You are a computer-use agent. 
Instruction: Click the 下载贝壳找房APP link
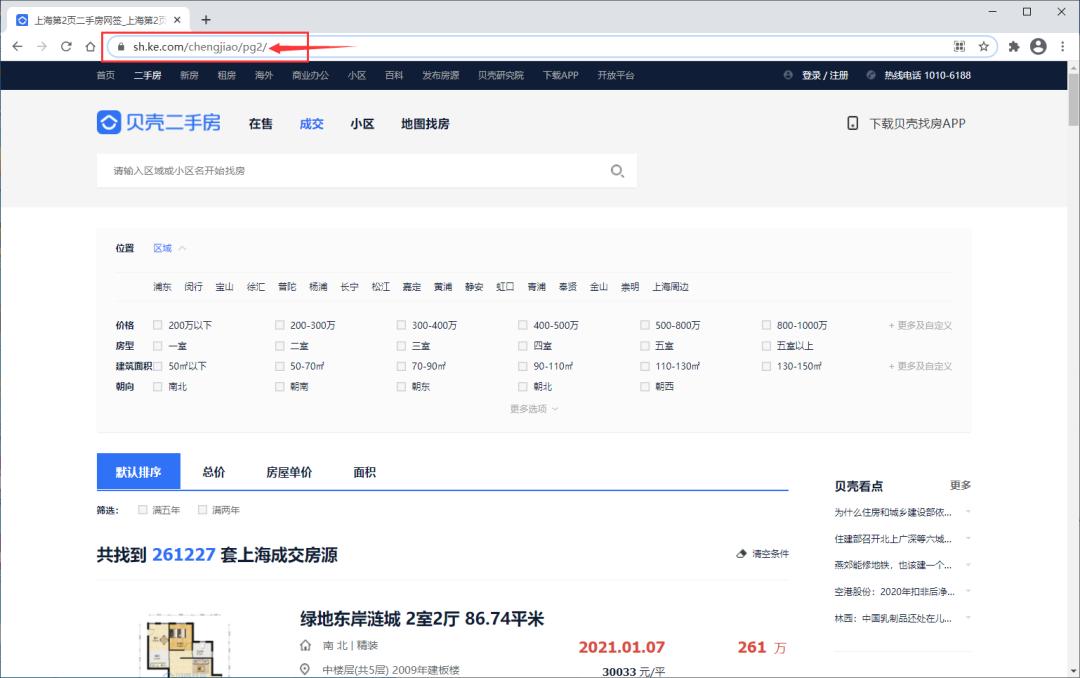(x=917, y=123)
